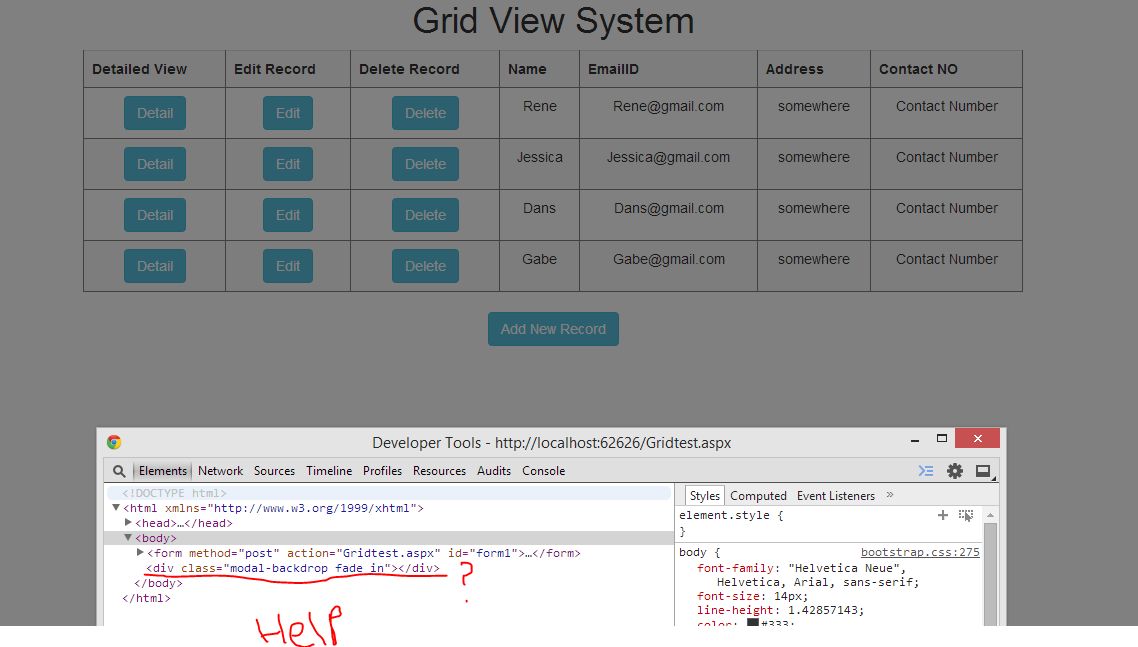Change DevTools dock side icon
This screenshot has height=647, width=1138.
(983, 471)
